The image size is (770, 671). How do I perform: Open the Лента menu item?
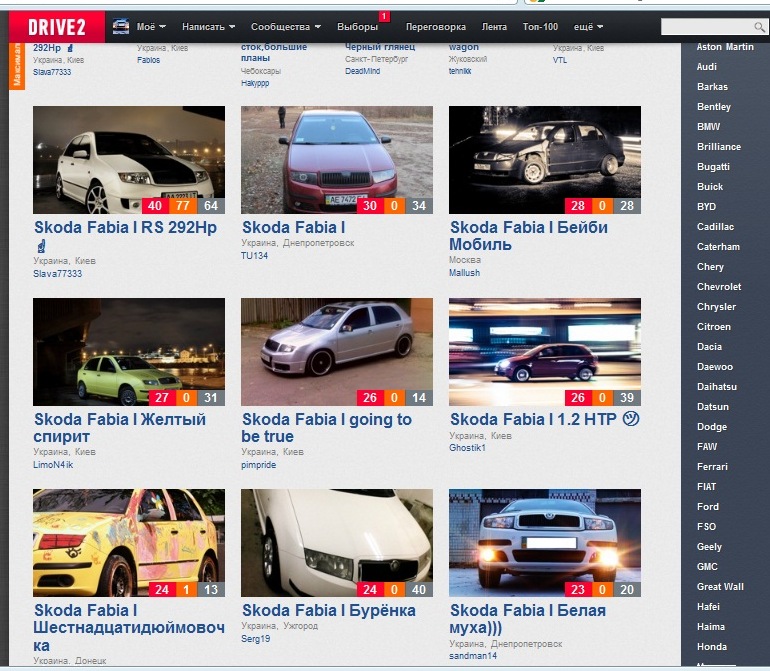494,27
